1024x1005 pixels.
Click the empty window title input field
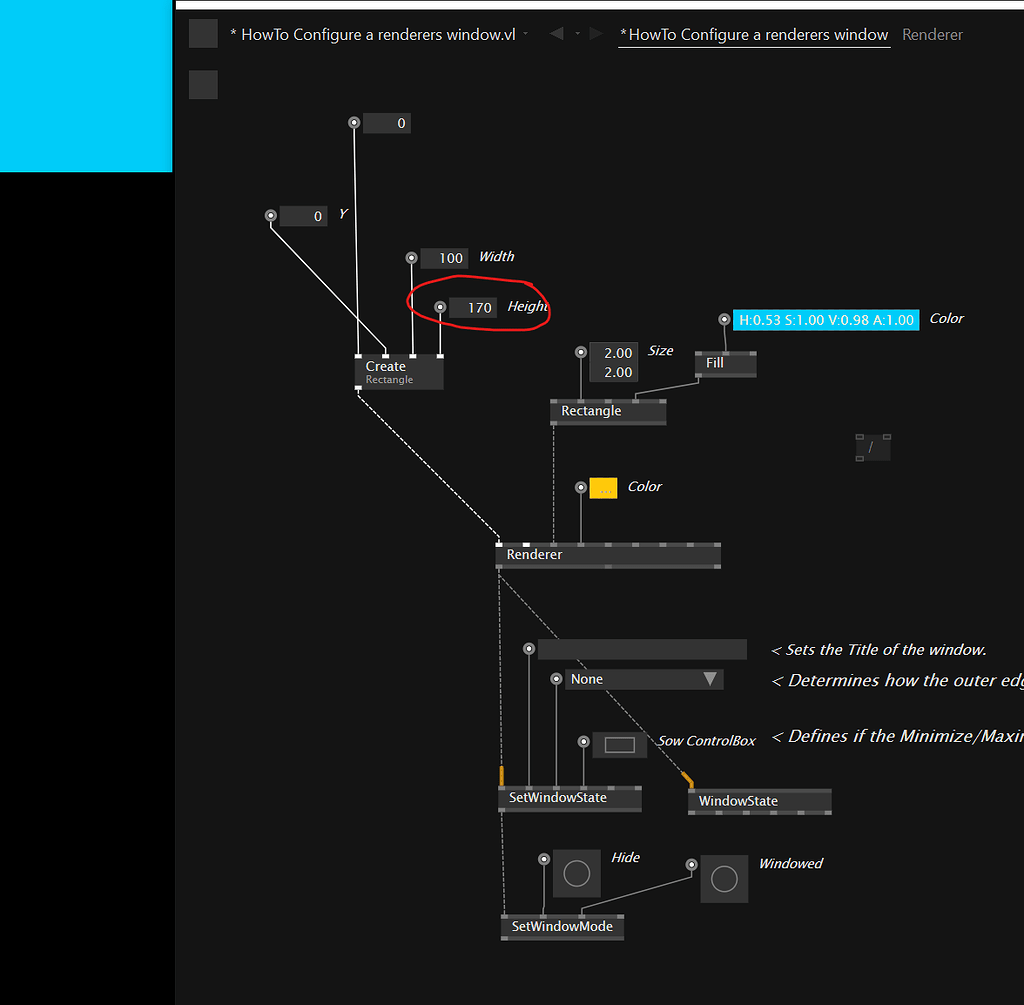pyautogui.click(x=640, y=649)
